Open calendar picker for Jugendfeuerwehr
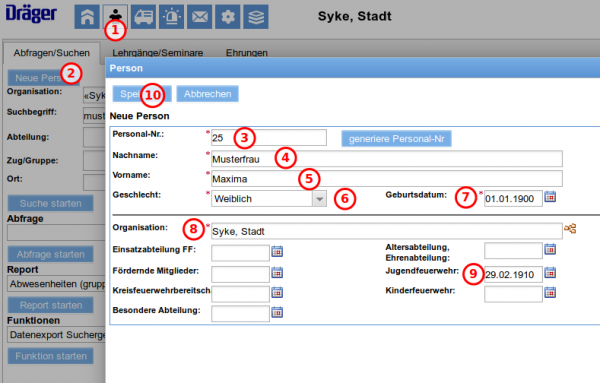Image resolution: width=600 pixels, height=383 pixels. (550, 273)
